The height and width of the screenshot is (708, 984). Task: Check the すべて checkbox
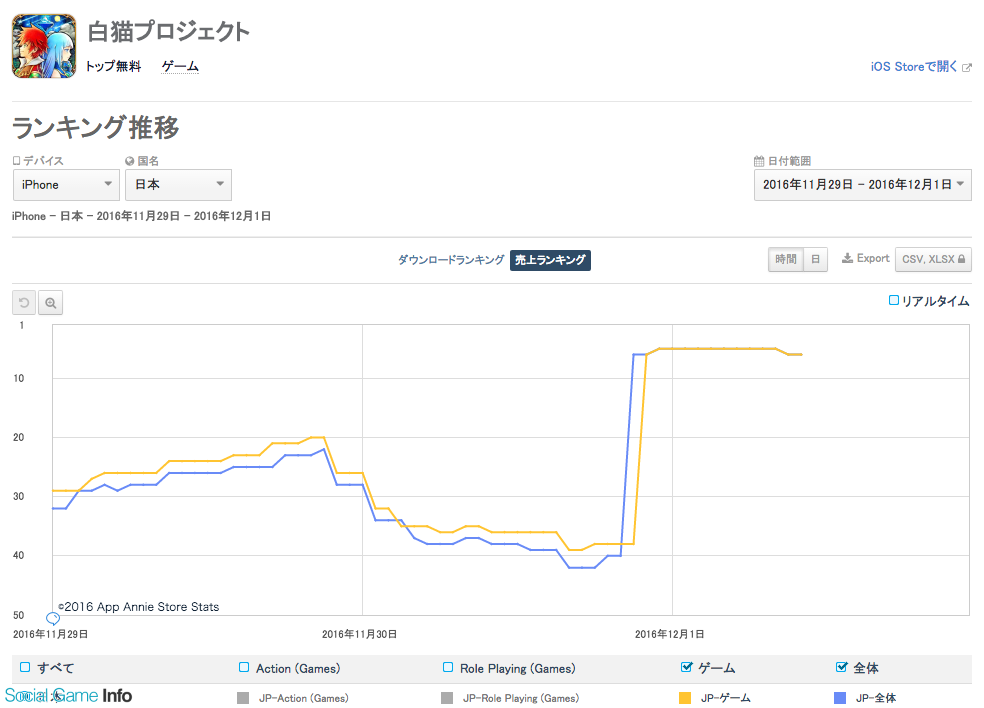[25, 667]
